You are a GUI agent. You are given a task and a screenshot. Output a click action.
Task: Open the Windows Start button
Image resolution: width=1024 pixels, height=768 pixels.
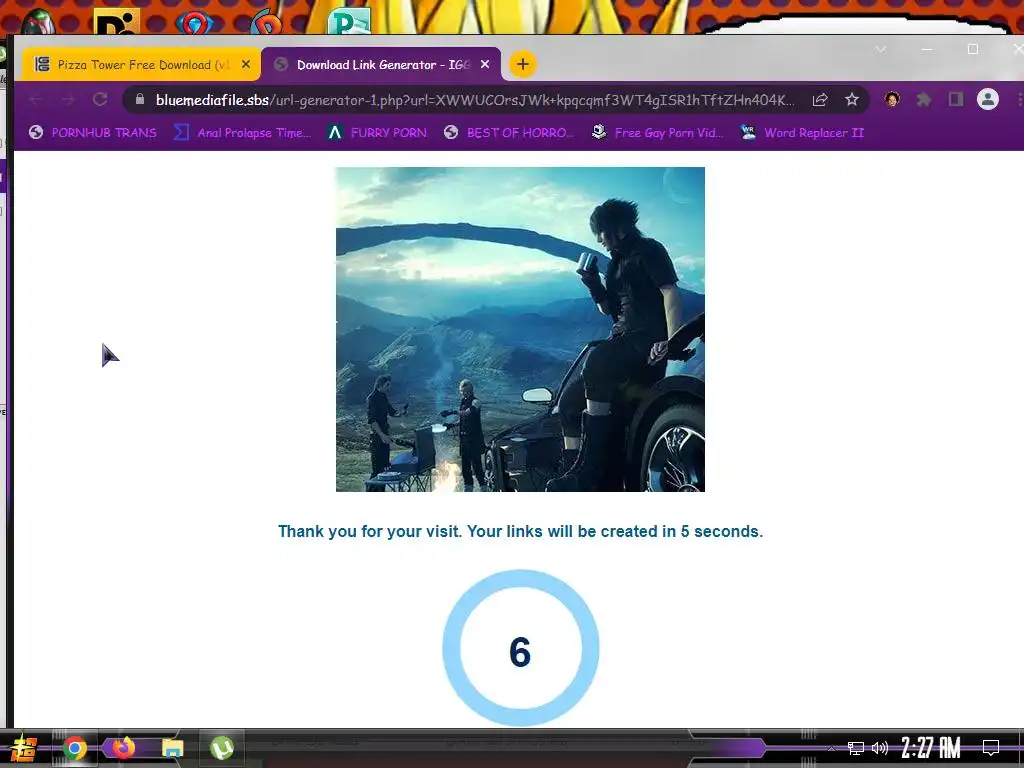tap(22, 748)
